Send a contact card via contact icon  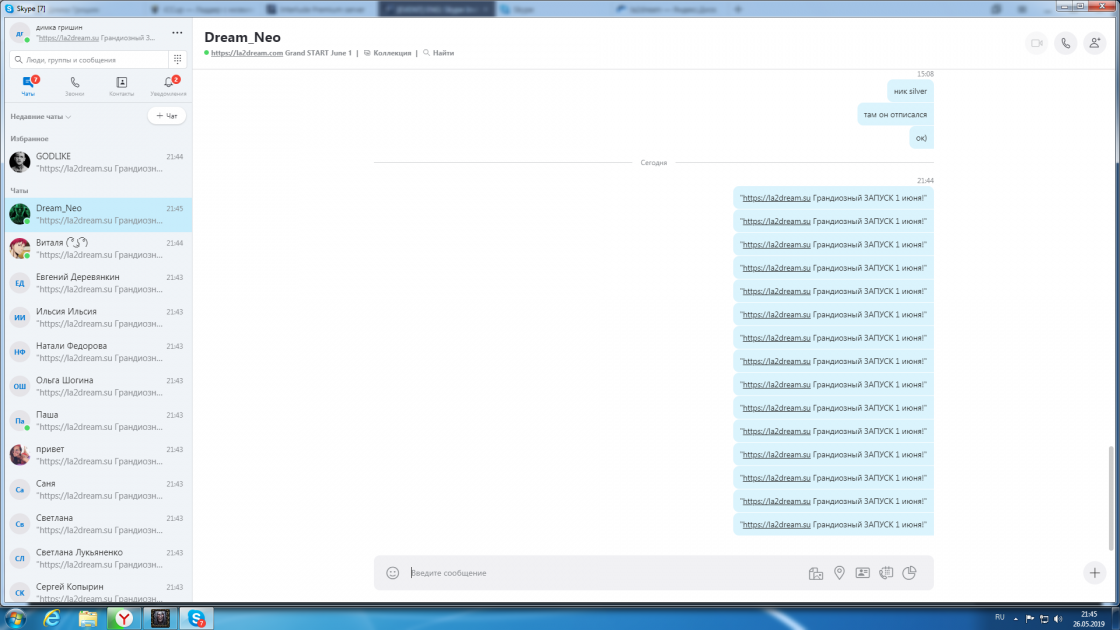point(862,573)
